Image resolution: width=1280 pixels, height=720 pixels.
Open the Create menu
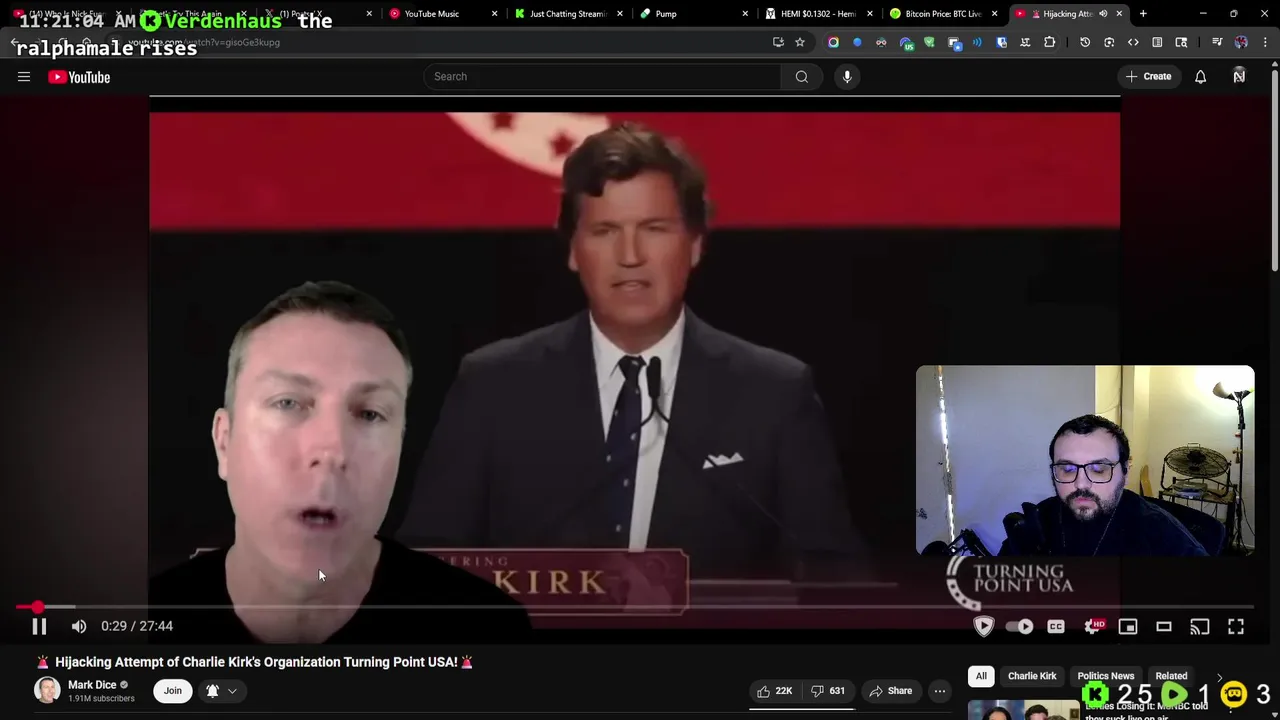[x=1148, y=77]
